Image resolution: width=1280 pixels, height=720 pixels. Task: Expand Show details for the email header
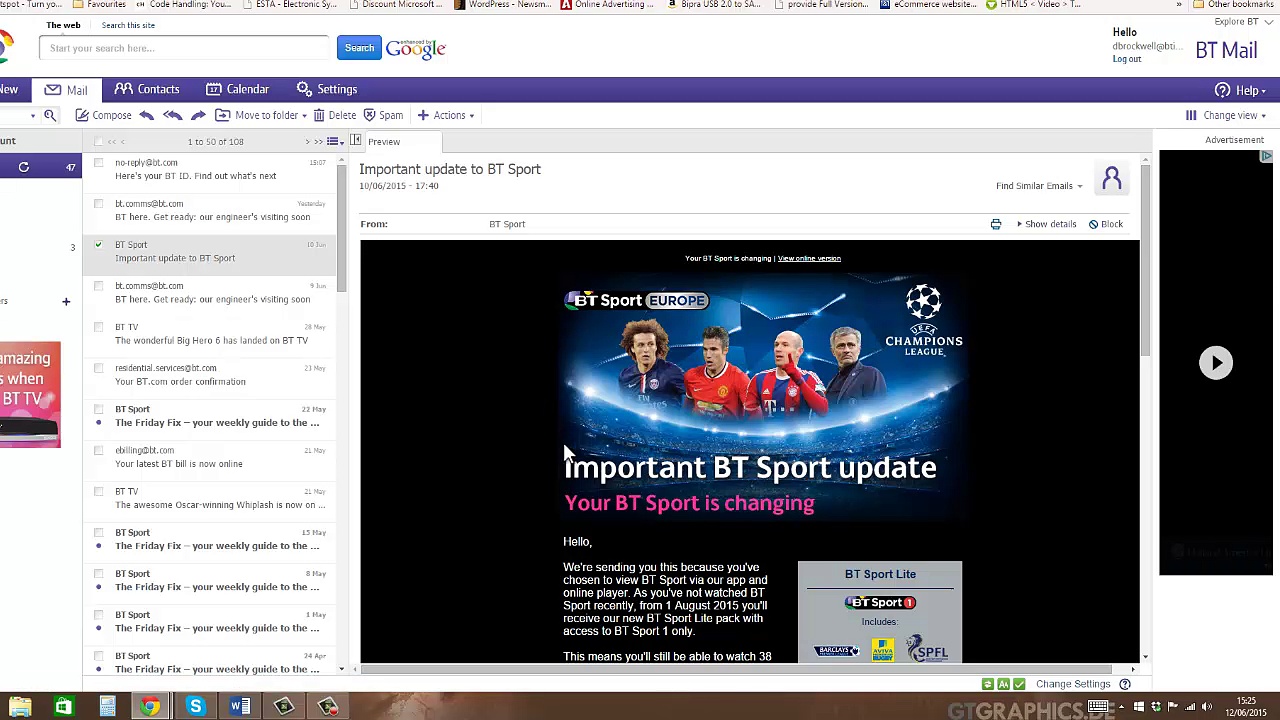[1045, 224]
